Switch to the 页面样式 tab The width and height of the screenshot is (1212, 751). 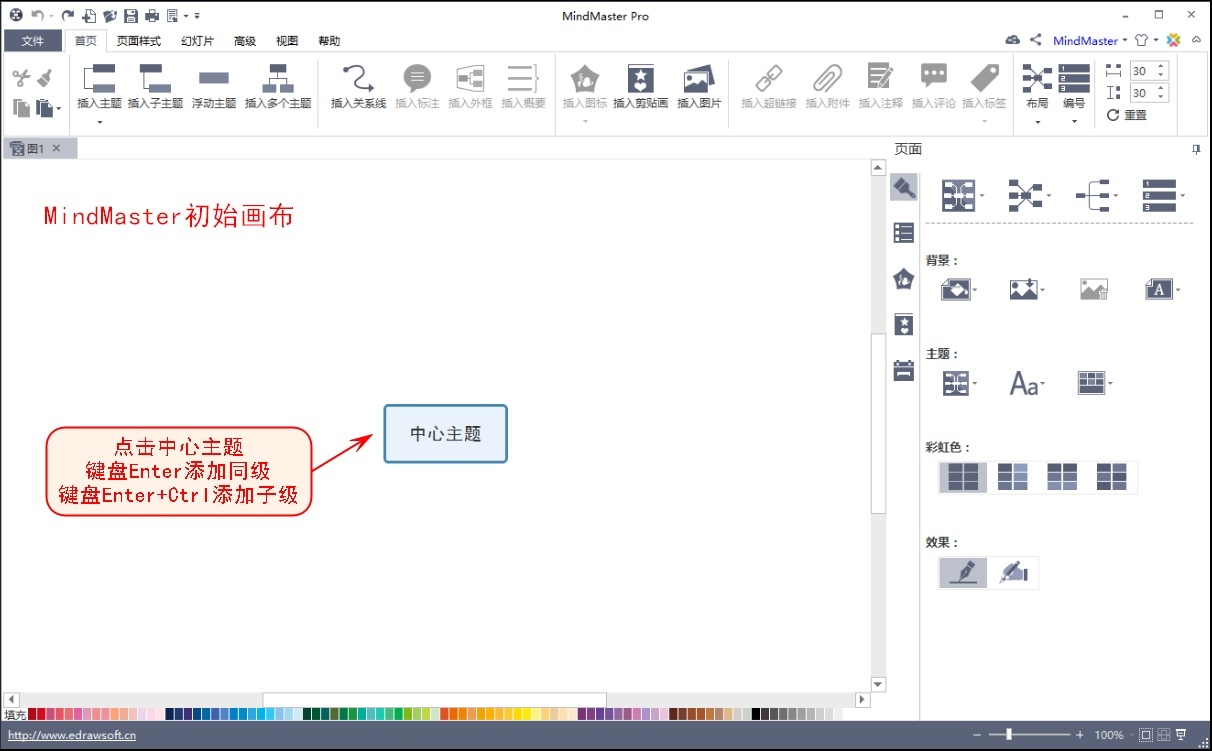click(x=138, y=41)
